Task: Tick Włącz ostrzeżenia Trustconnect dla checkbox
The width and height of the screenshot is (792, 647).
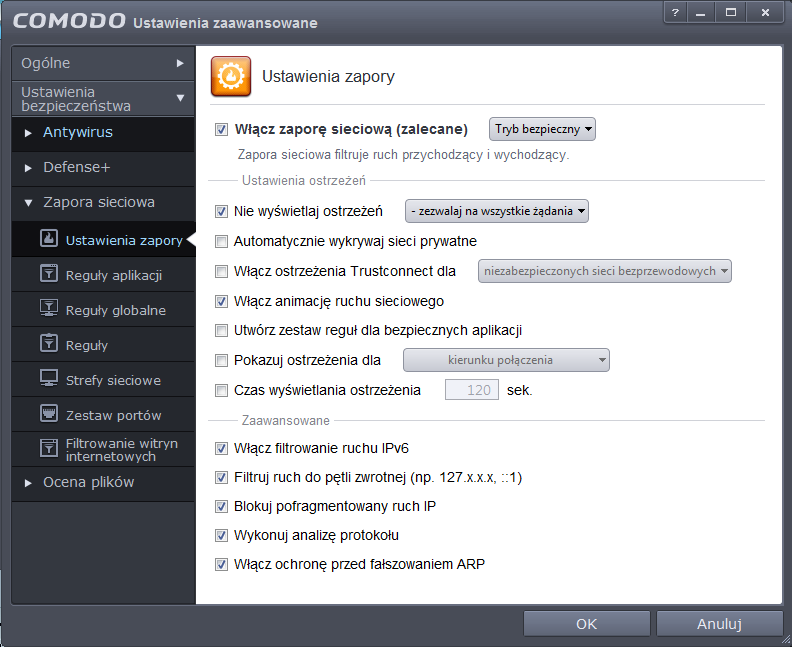Action: pos(221,272)
